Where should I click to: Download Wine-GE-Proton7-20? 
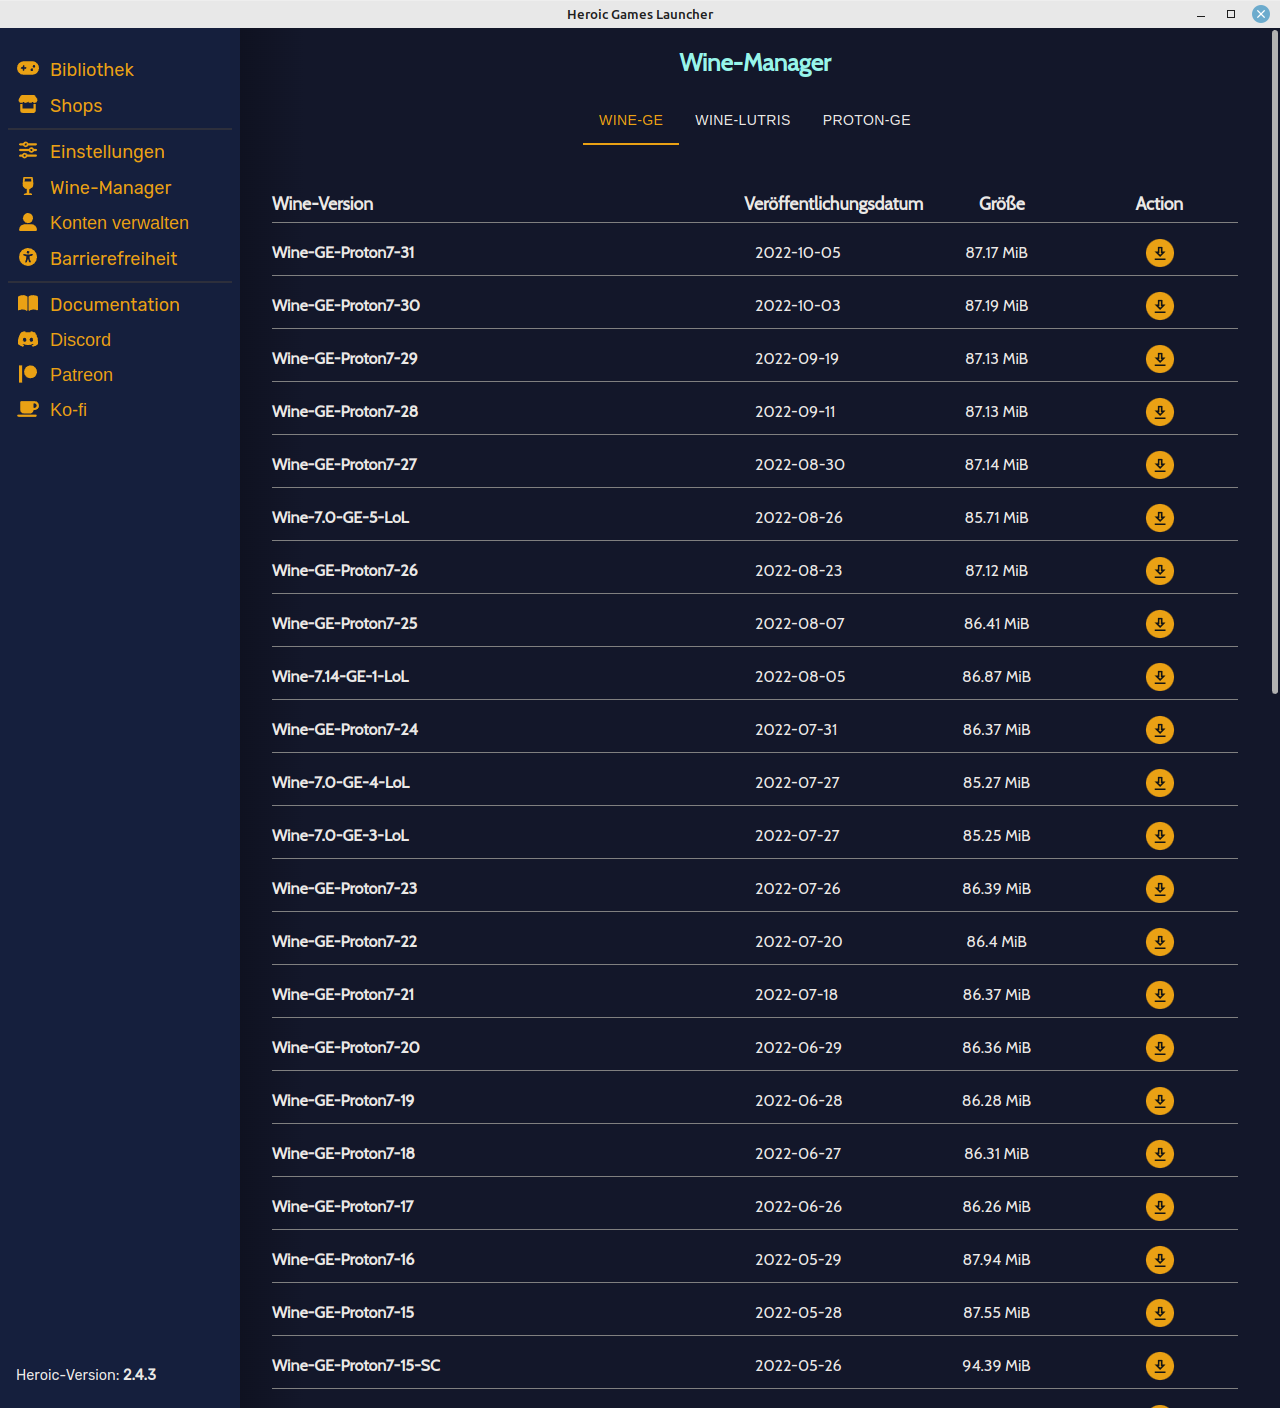(x=1160, y=1048)
